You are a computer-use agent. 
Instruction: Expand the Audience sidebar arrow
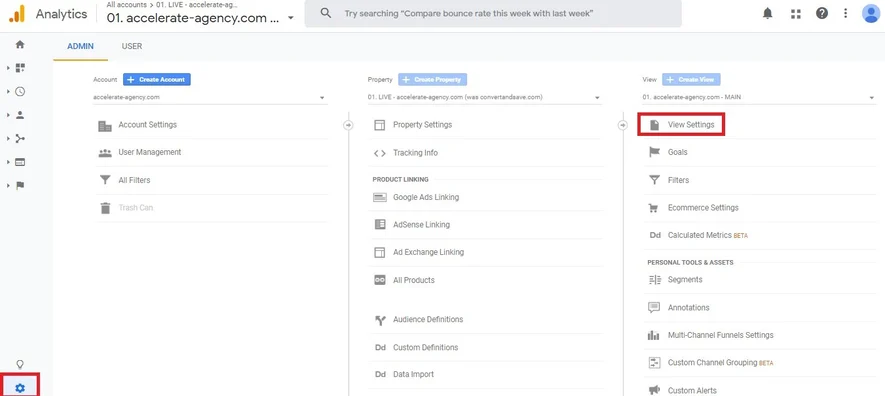(x=8, y=115)
